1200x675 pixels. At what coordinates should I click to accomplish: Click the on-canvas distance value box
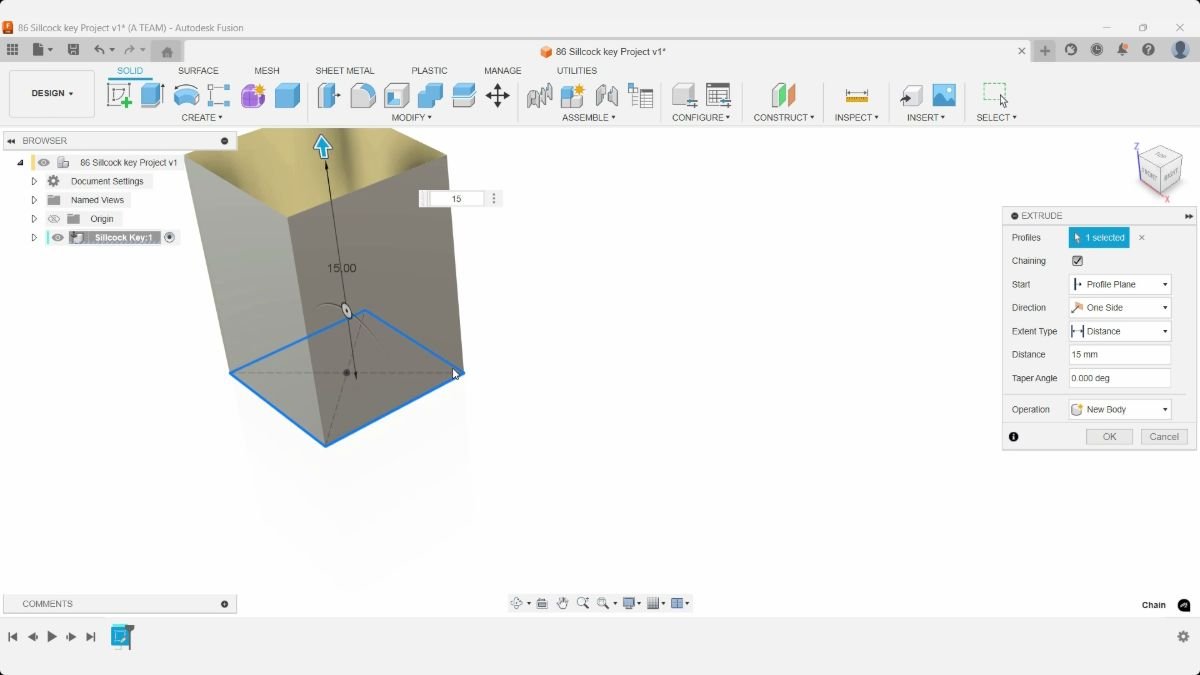456,199
